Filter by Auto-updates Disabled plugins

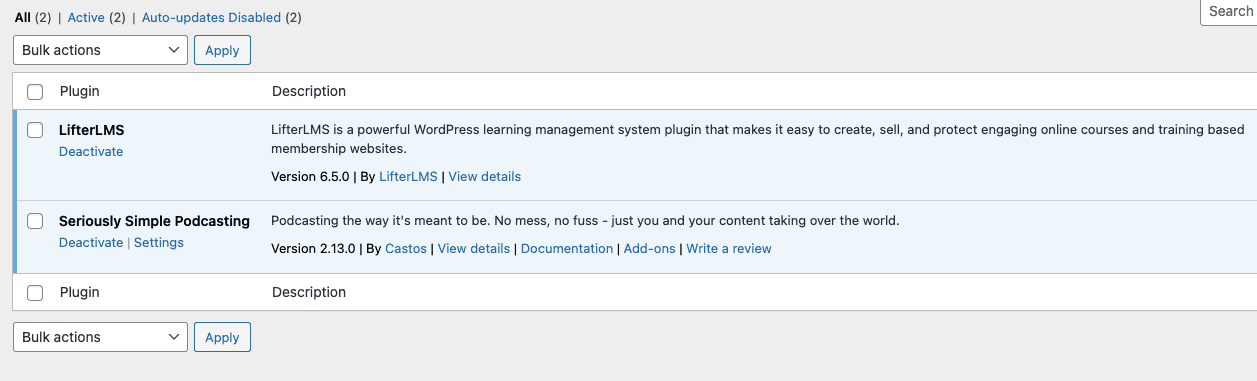[x=211, y=17]
